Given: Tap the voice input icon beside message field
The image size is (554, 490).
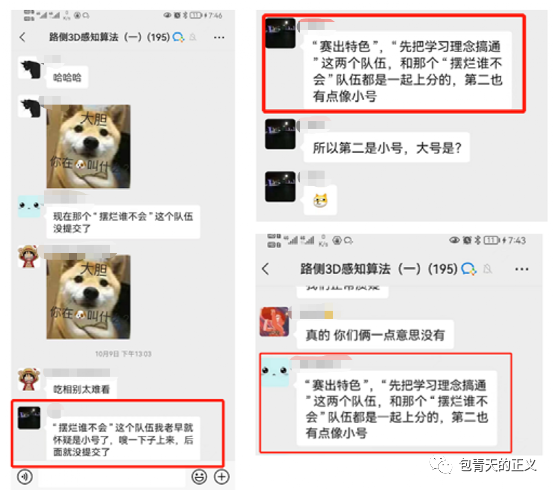Looking at the screenshot, I should pos(25,477).
